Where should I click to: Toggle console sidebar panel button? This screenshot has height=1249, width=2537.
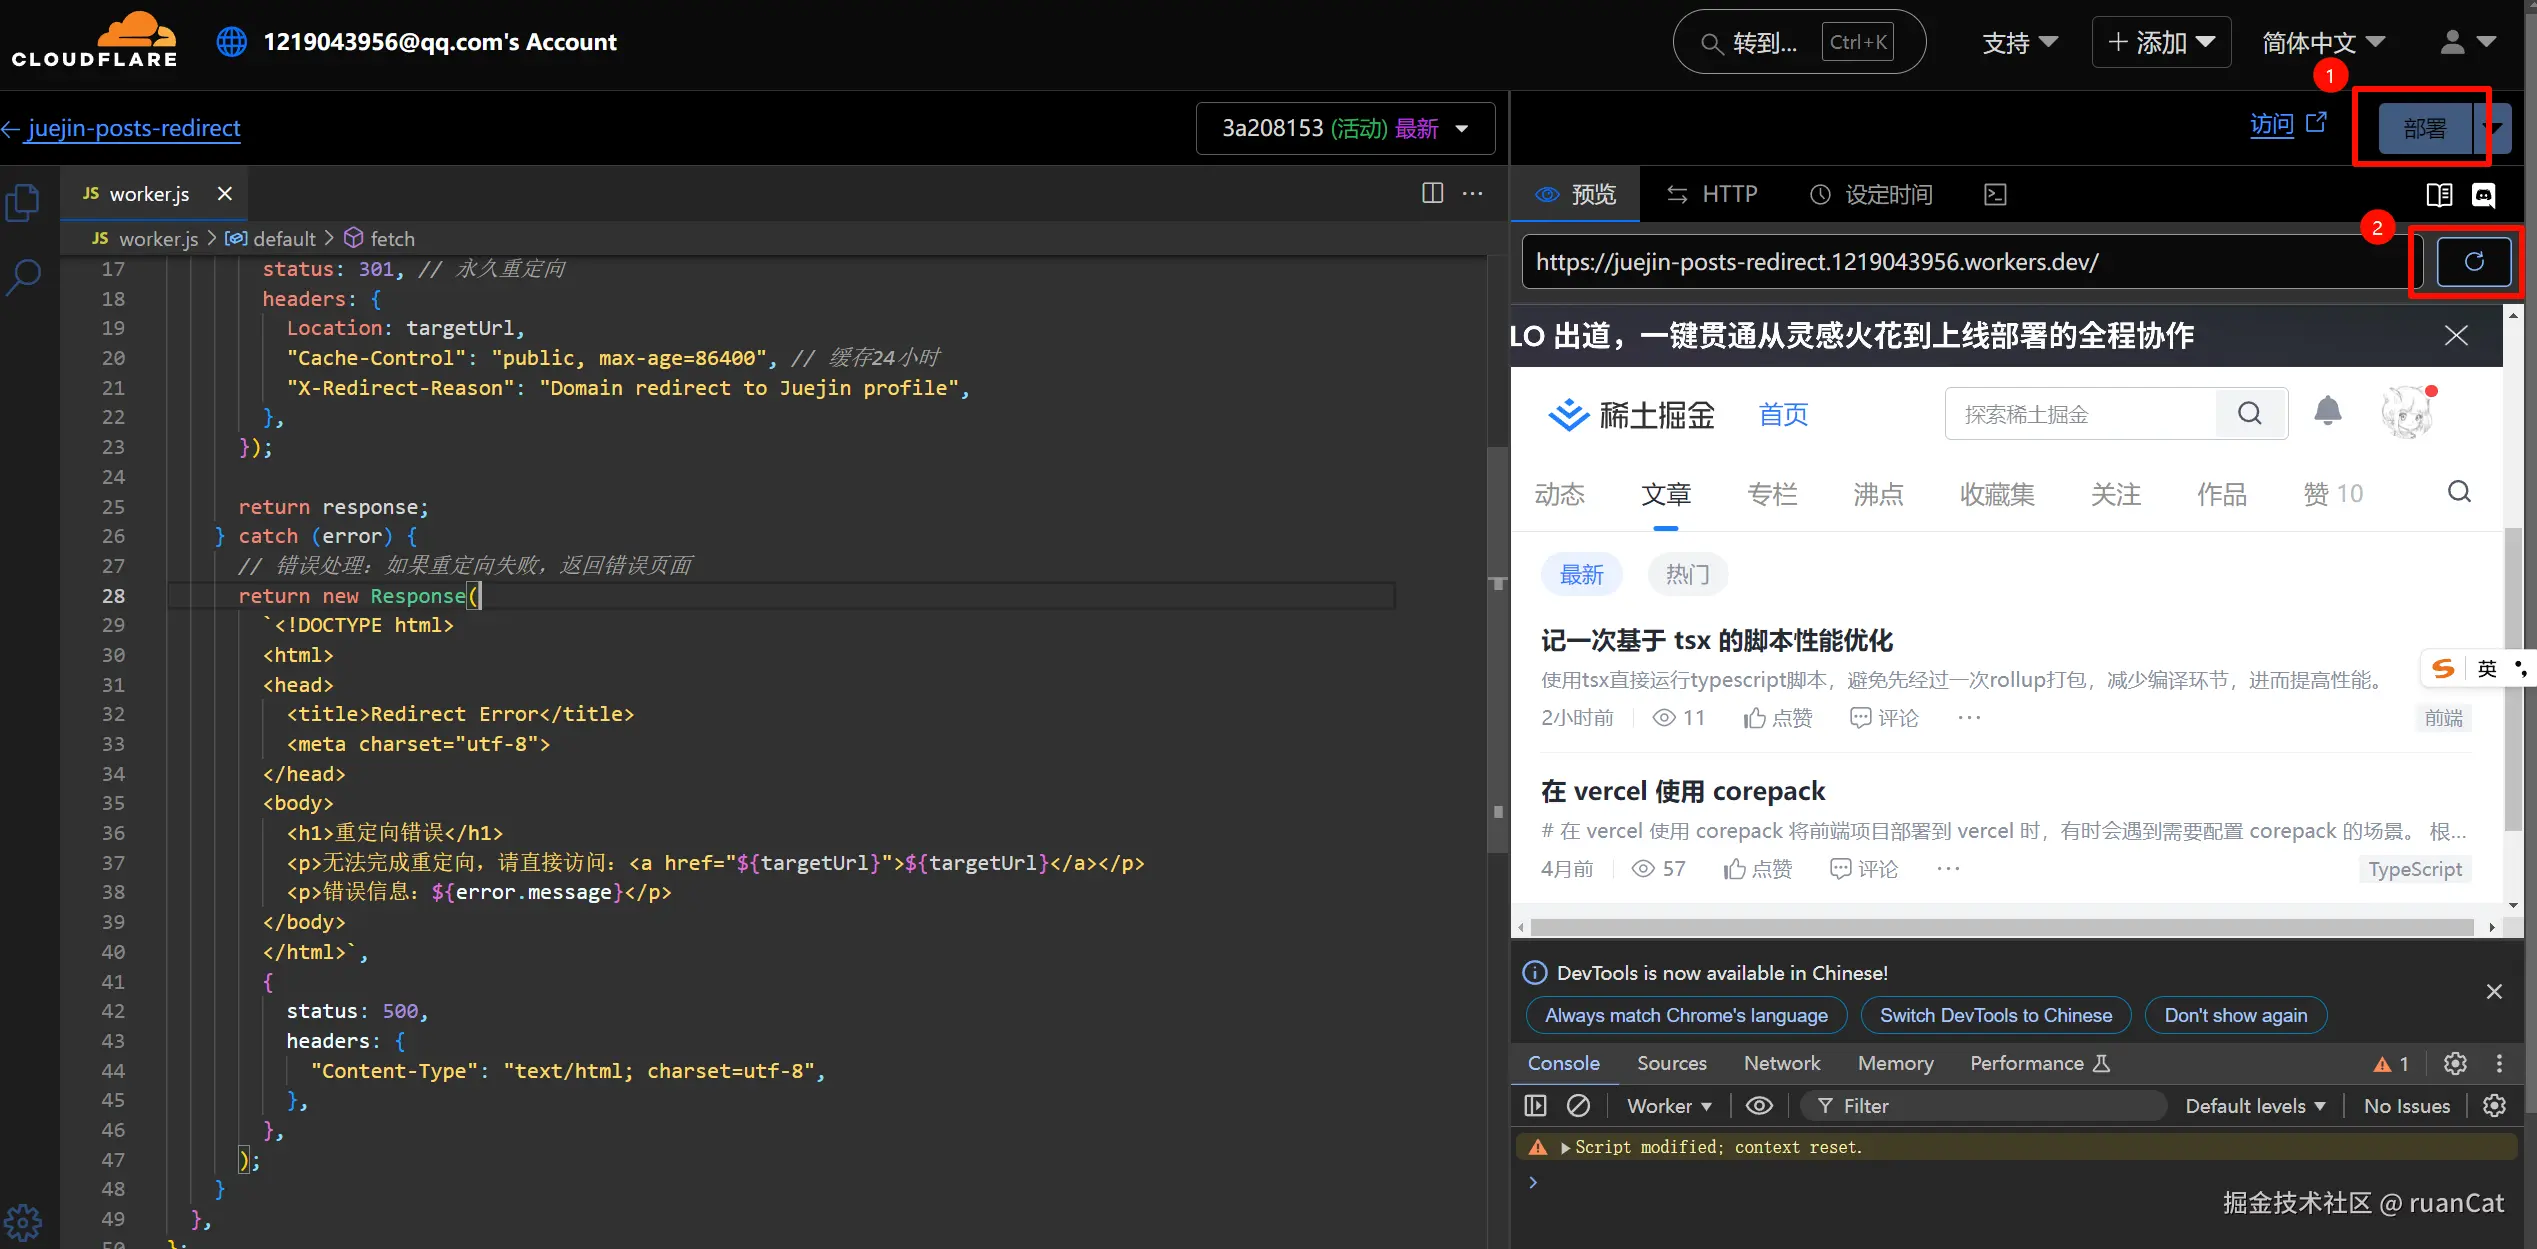pos(1535,1105)
